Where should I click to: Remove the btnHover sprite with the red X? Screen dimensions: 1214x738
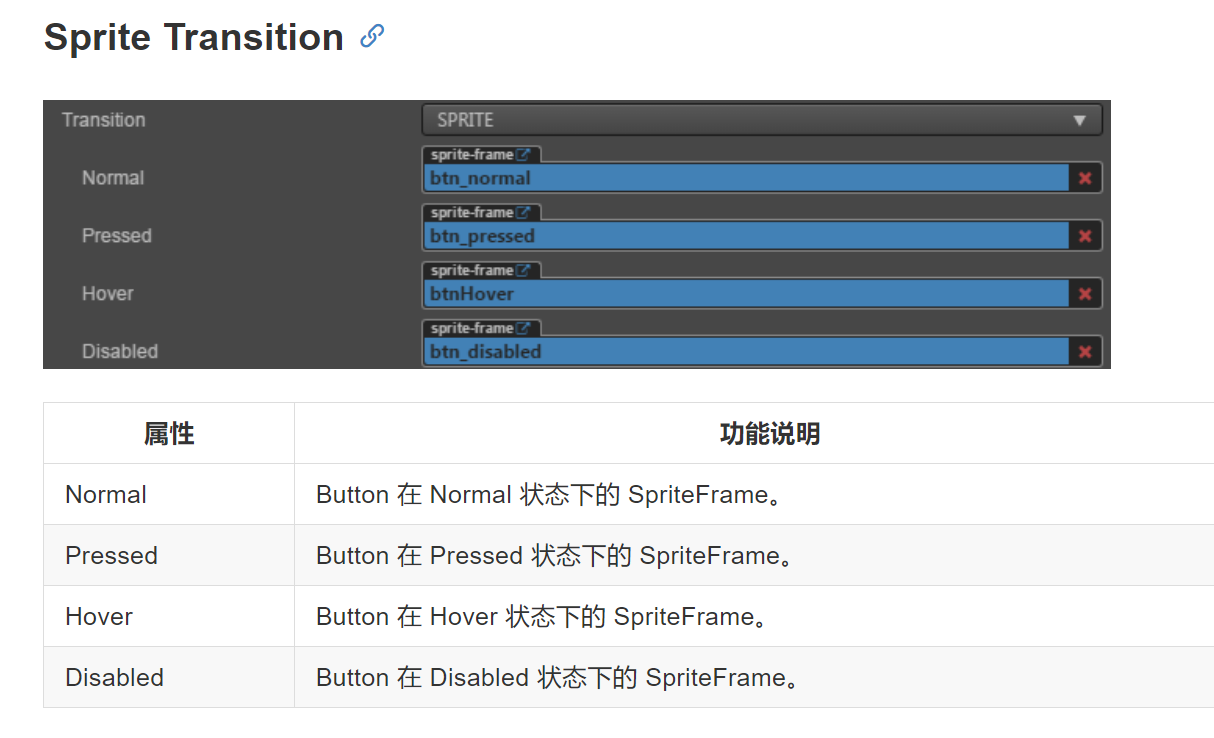coord(1085,293)
